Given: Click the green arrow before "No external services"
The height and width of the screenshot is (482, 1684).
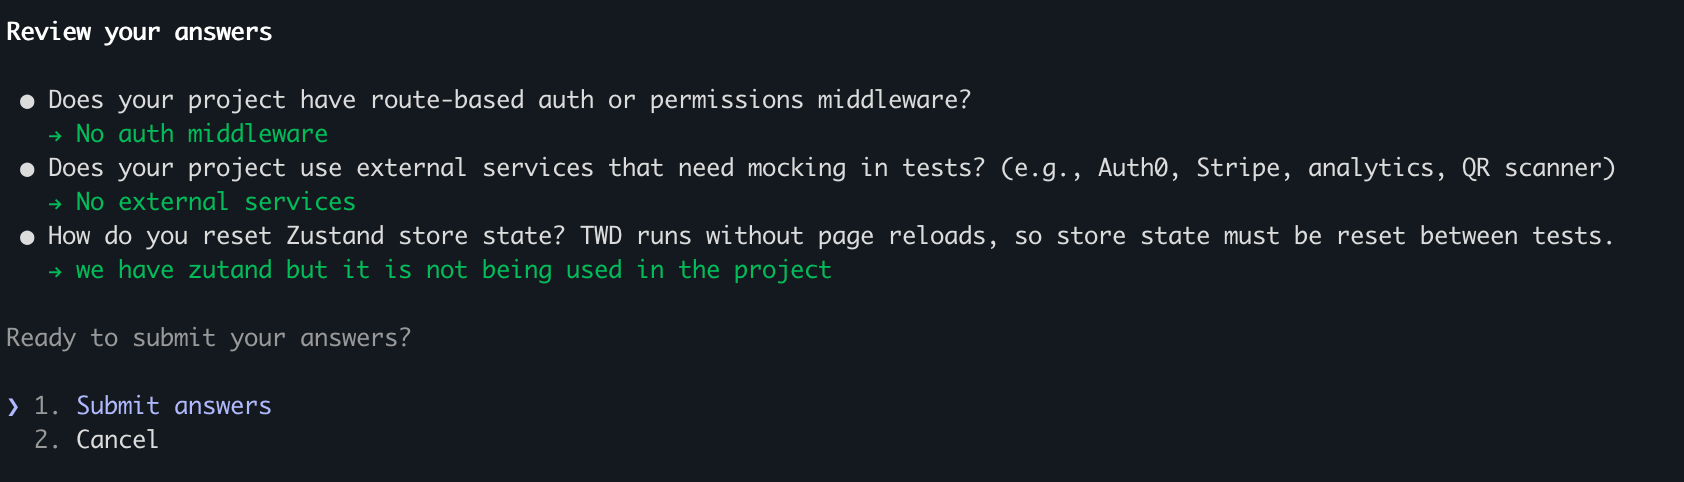Looking at the screenshot, I should pyautogui.click(x=55, y=203).
